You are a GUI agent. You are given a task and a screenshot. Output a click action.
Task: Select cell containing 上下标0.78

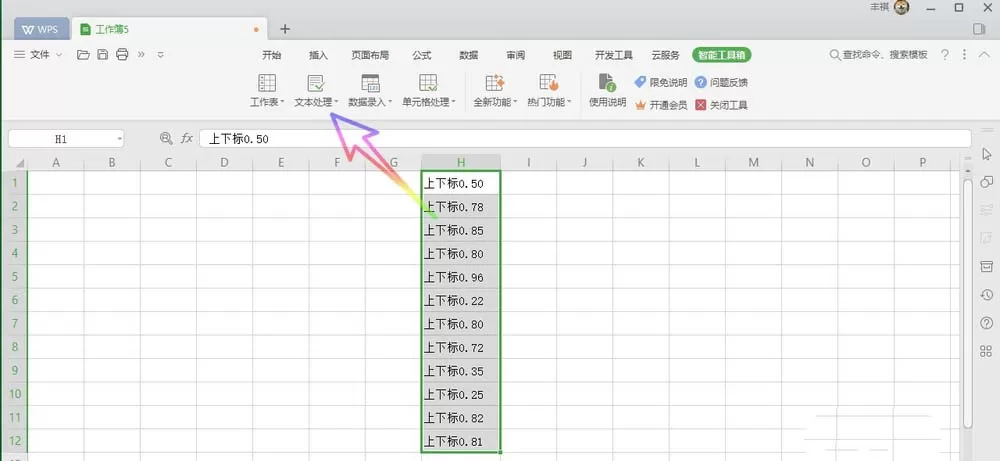point(460,207)
